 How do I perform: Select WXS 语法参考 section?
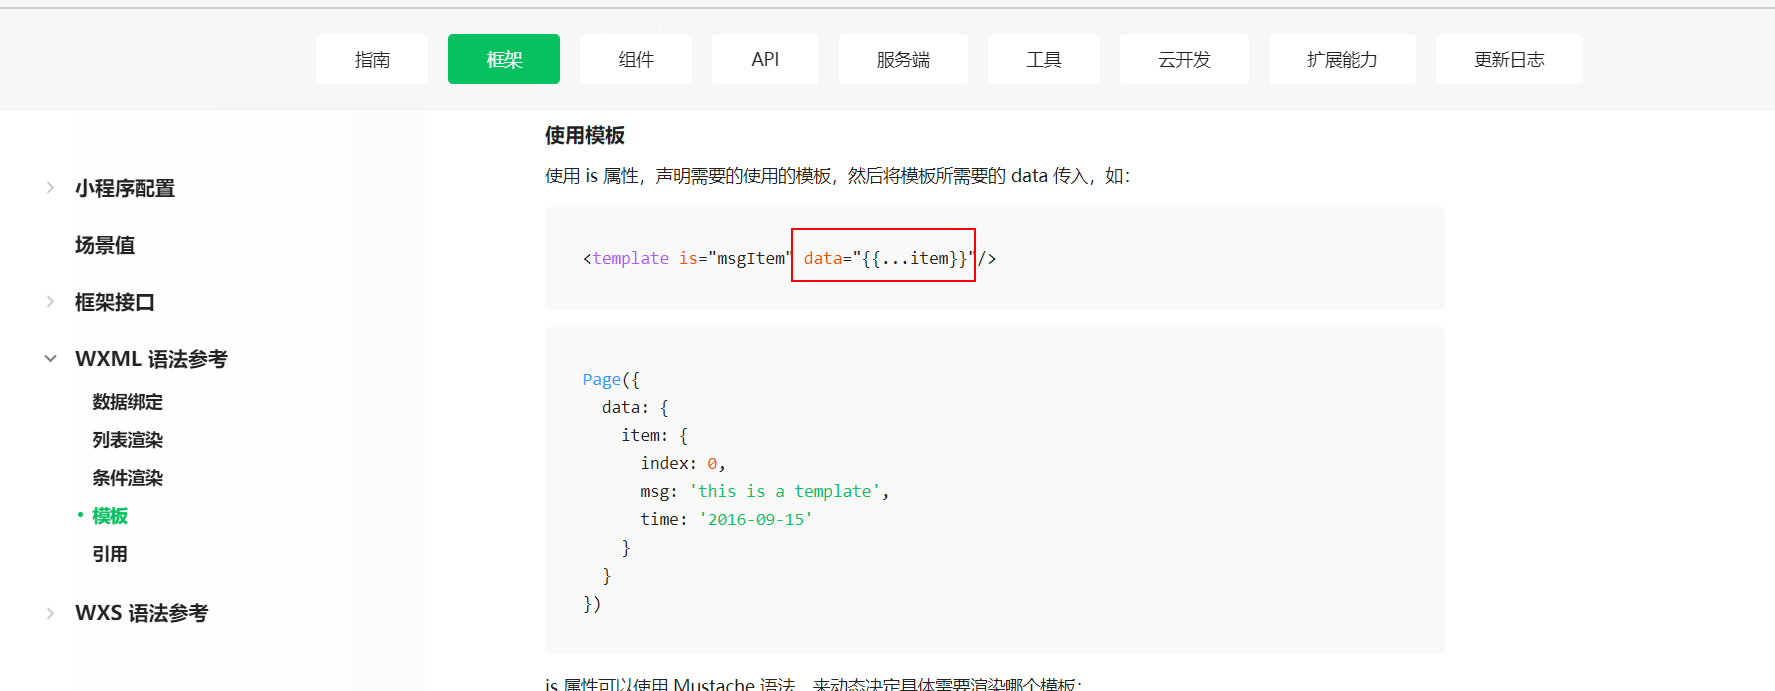point(141,613)
